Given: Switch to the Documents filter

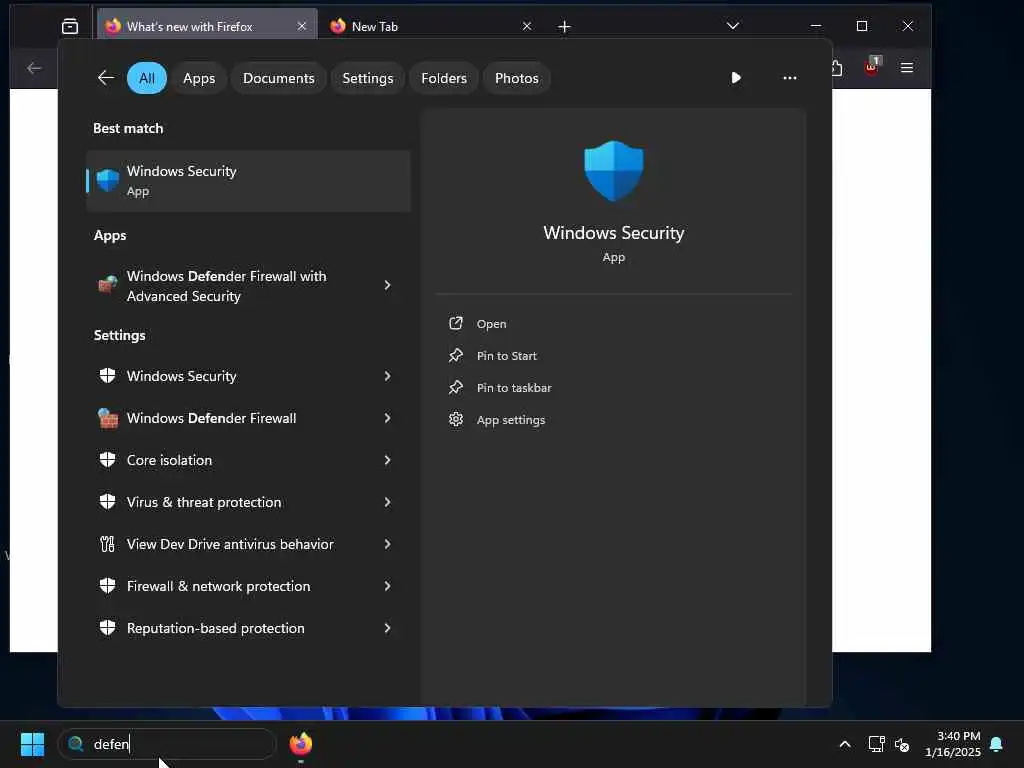Looking at the screenshot, I should click(279, 78).
